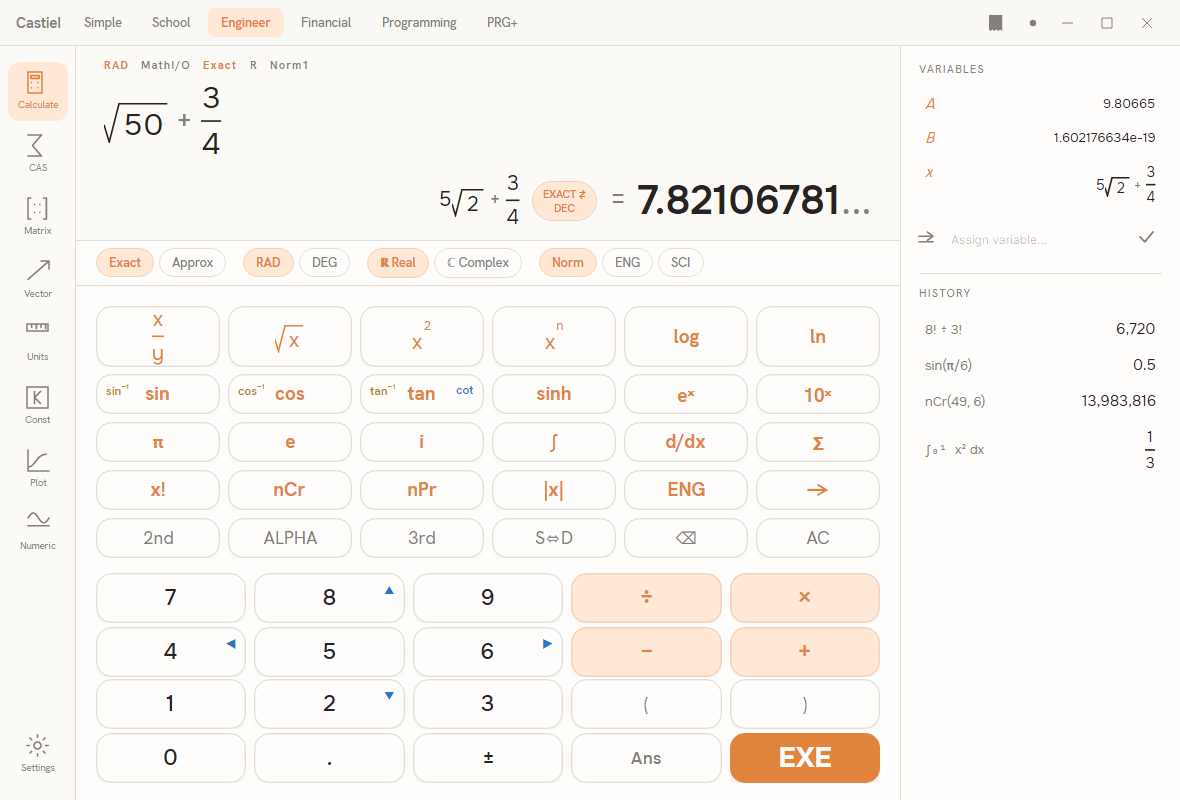Select variable B in Variables list
This screenshot has height=800, width=1180.
1040,138
